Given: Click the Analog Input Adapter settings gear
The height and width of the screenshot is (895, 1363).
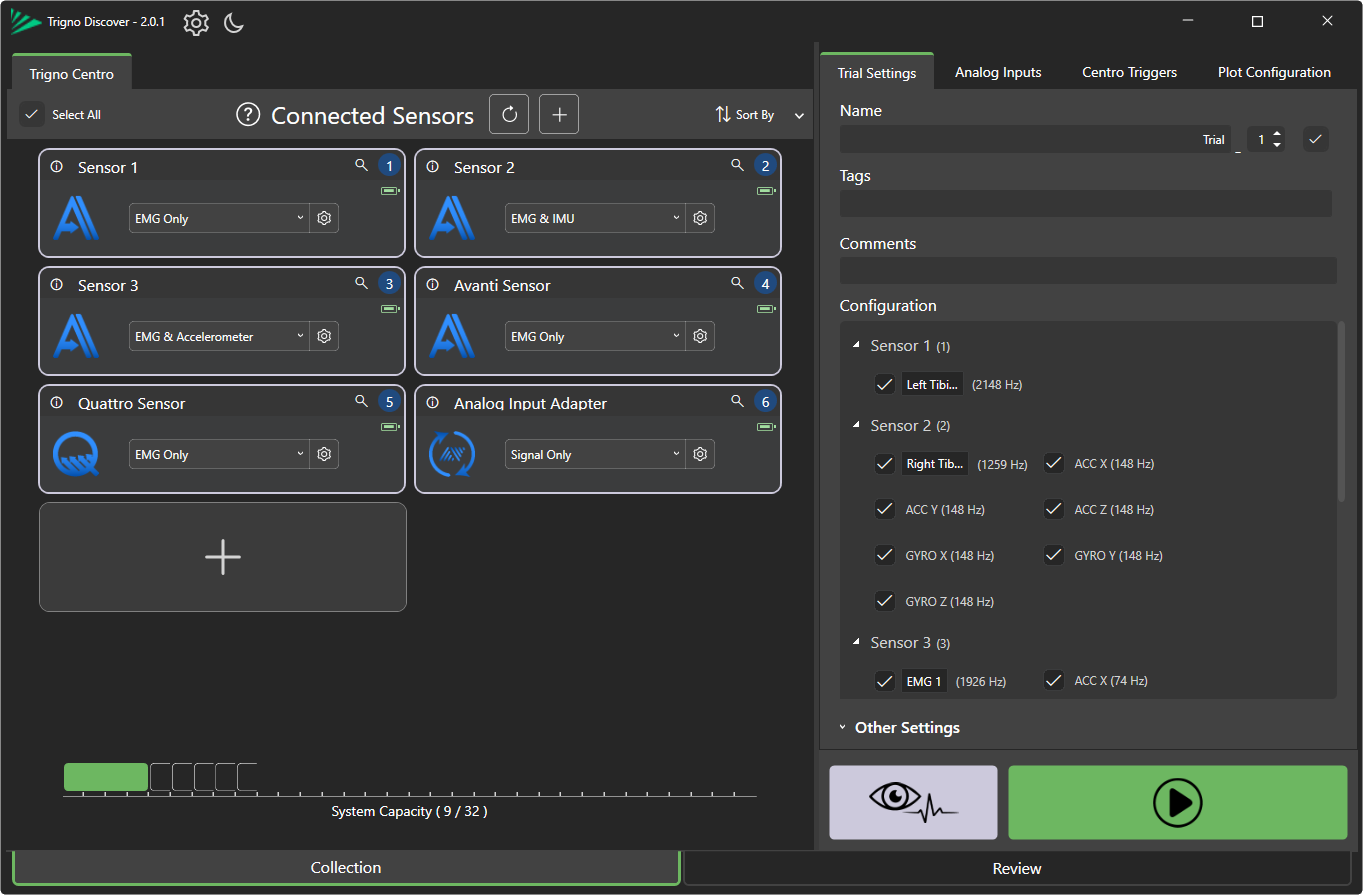Looking at the screenshot, I should pos(700,454).
